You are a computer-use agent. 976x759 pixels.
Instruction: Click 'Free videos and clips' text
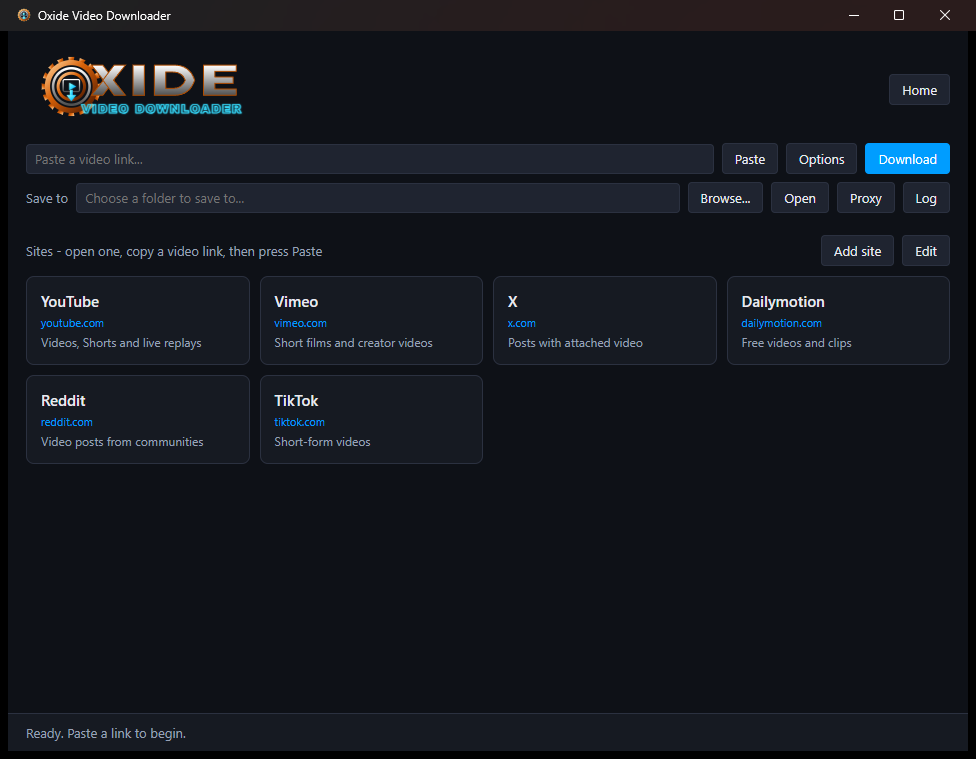[796, 343]
